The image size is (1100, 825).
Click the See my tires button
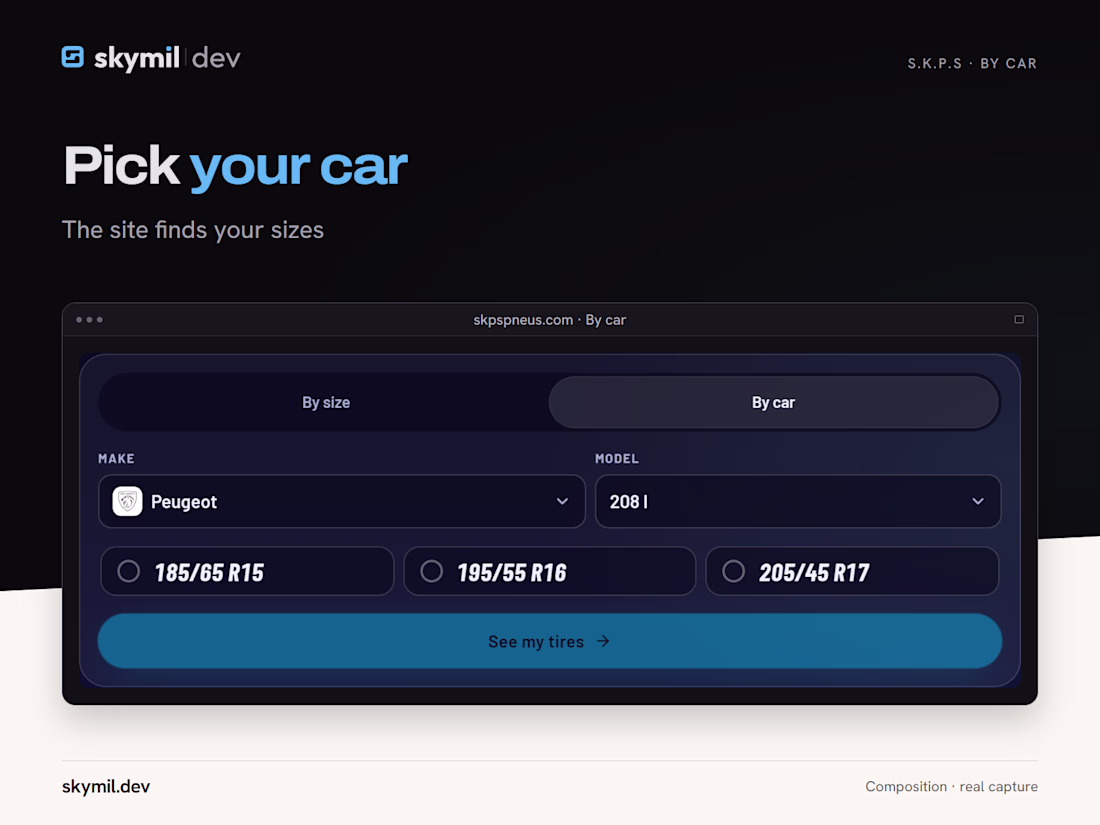[550, 641]
